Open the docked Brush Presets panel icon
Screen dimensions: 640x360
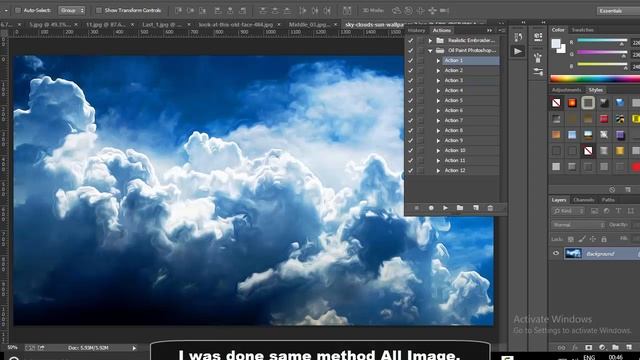pyautogui.click(x=538, y=58)
